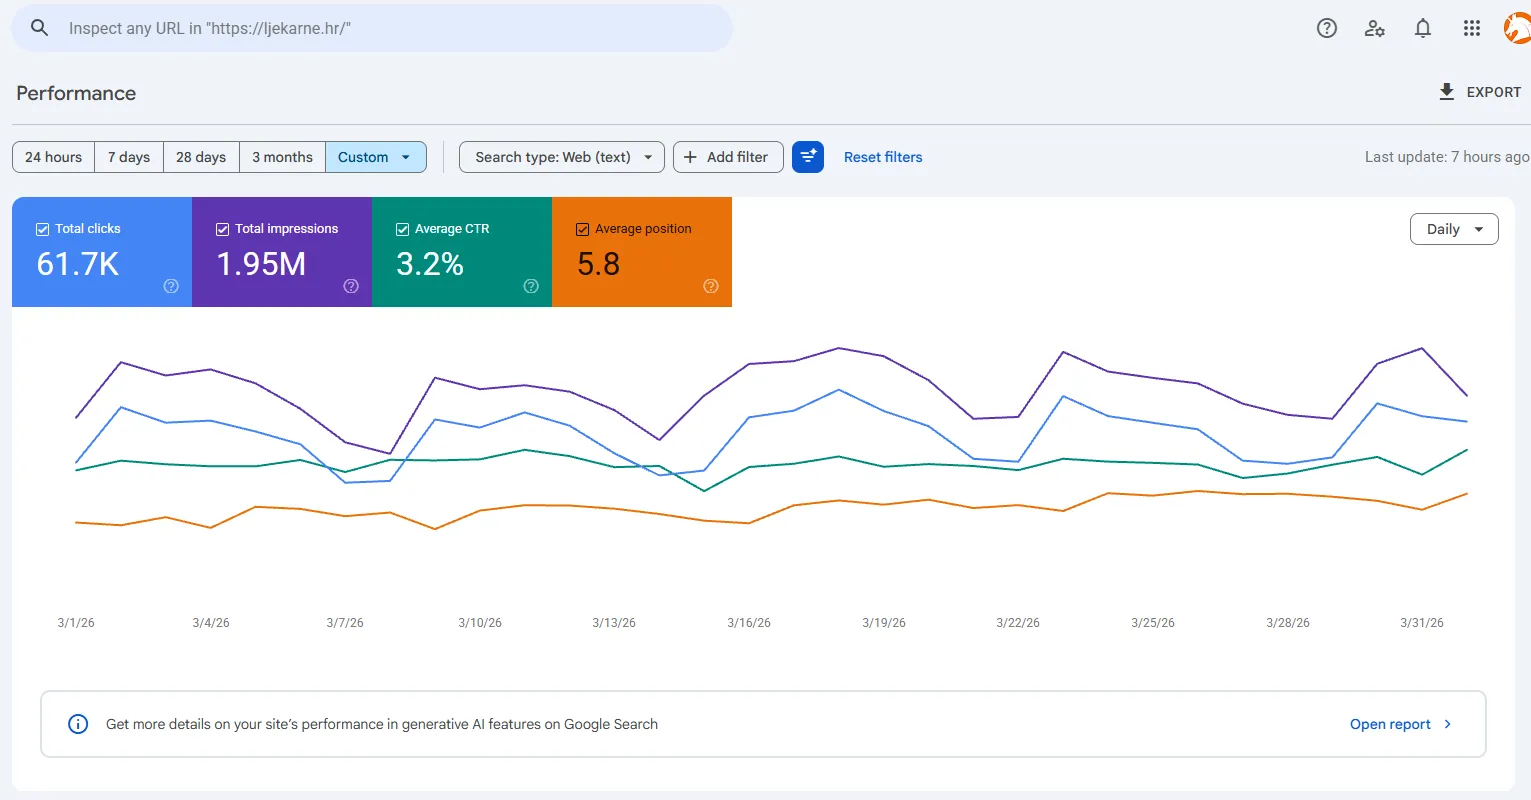
Task: Toggle the Average position checkbox
Action: (583, 229)
